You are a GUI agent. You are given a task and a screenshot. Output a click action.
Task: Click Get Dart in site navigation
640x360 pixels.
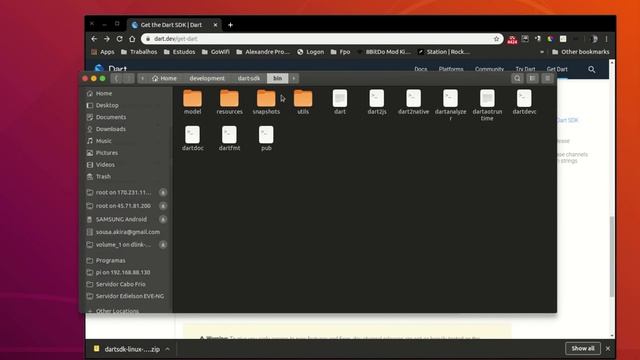tap(557, 69)
